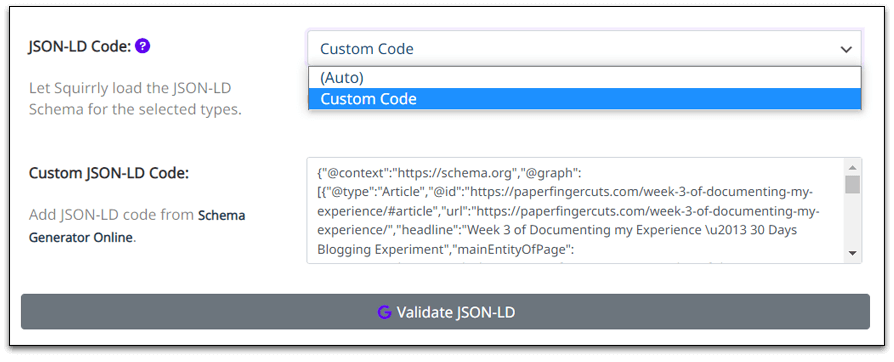Open the Schema Generator Online link
Screen dimensions: 894x362
[x=137, y=226]
